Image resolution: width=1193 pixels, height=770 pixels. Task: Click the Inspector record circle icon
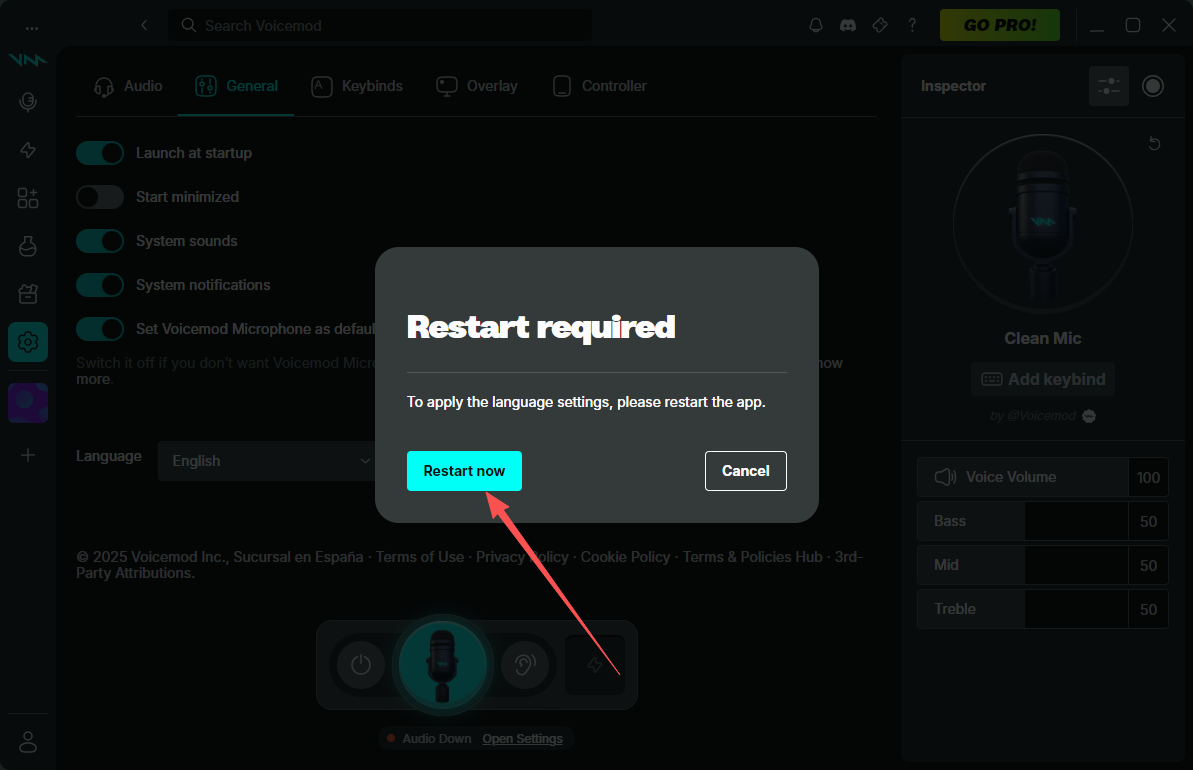tap(1153, 86)
